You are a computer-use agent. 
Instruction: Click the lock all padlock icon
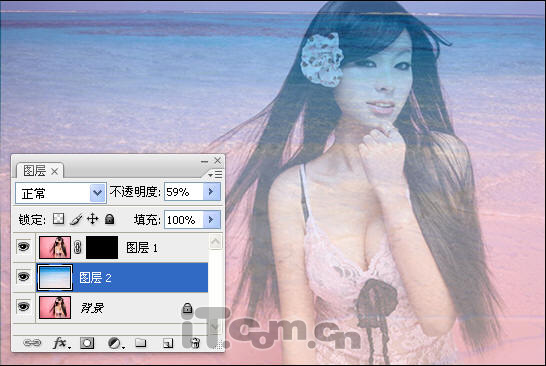pos(110,219)
